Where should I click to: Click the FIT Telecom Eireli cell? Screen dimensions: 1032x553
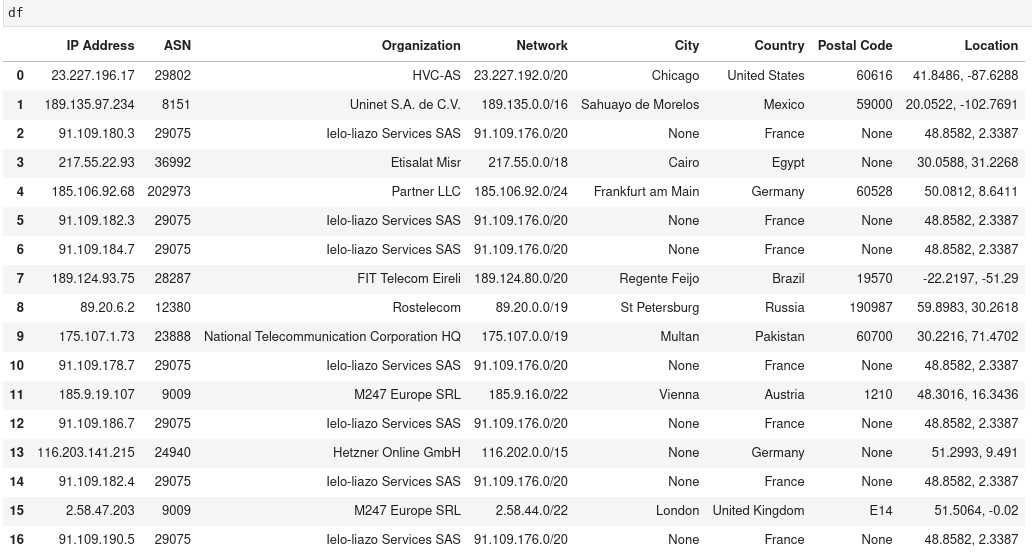(409, 278)
